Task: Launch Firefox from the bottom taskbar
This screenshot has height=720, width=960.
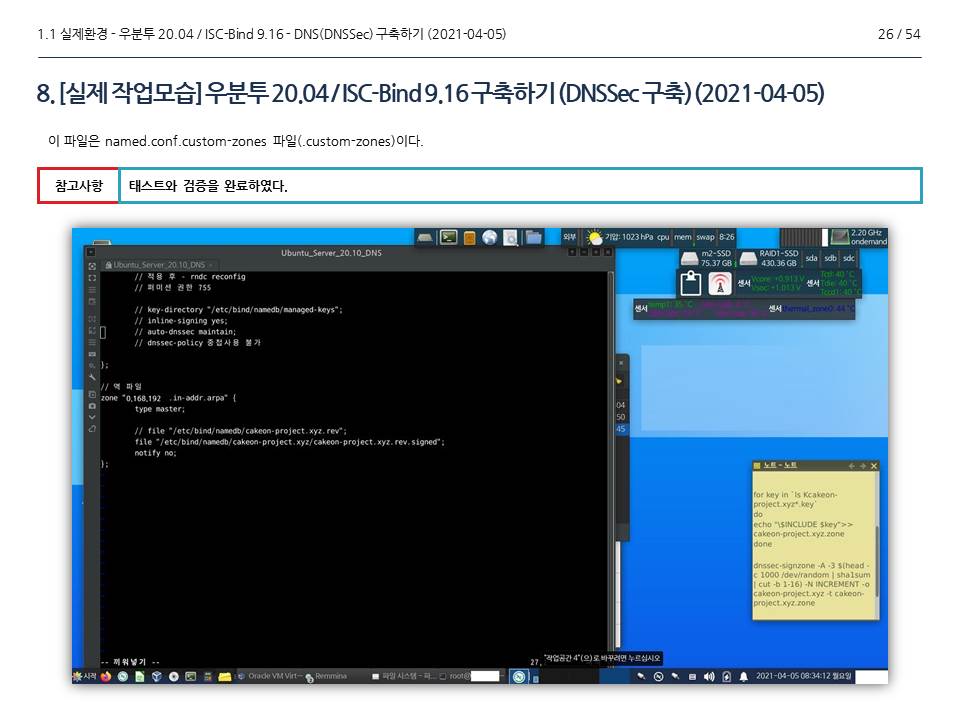Action: pyautogui.click(x=107, y=677)
